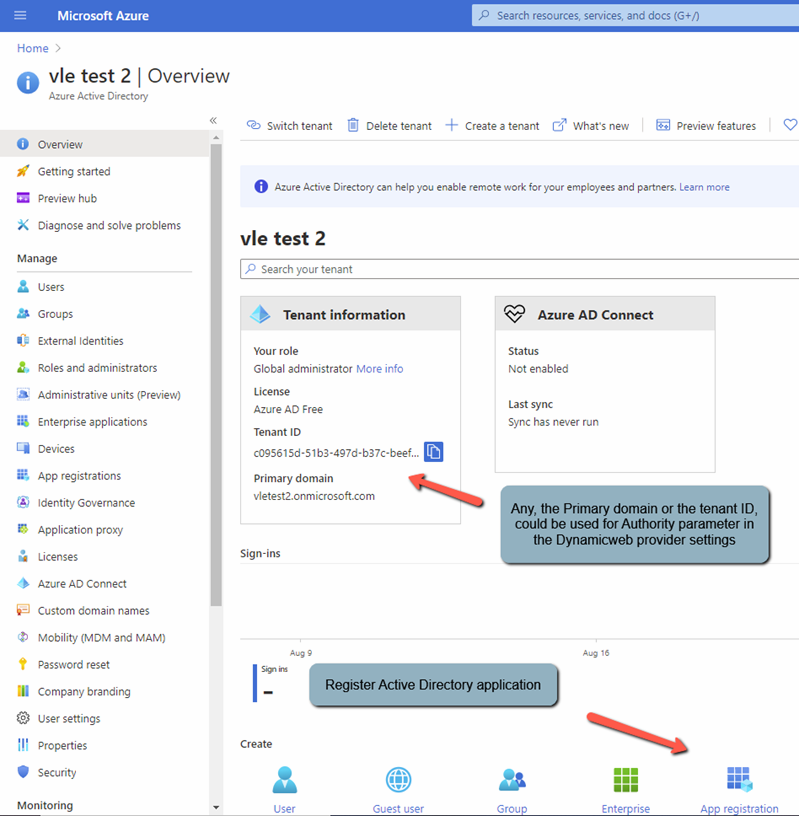Open the Azure portal hamburger menu
799x816 pixels.
[20, 16]
